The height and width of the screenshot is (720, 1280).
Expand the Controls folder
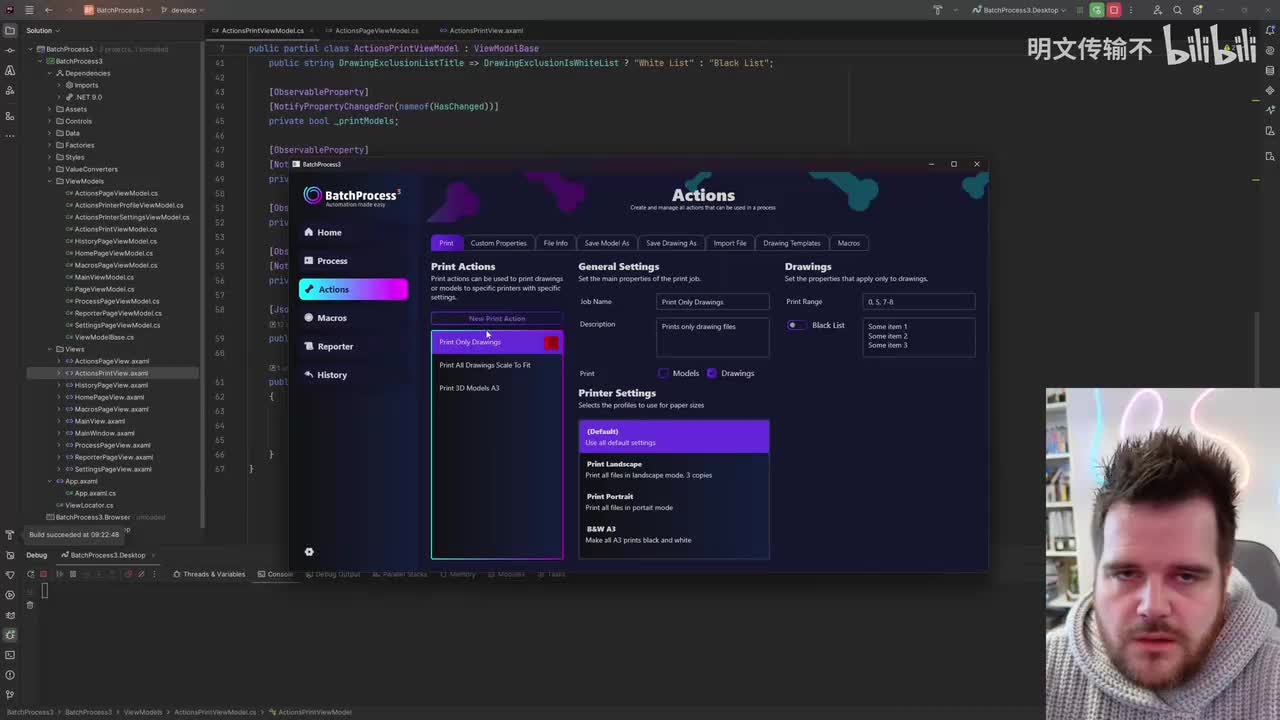[x=49, y=121]
